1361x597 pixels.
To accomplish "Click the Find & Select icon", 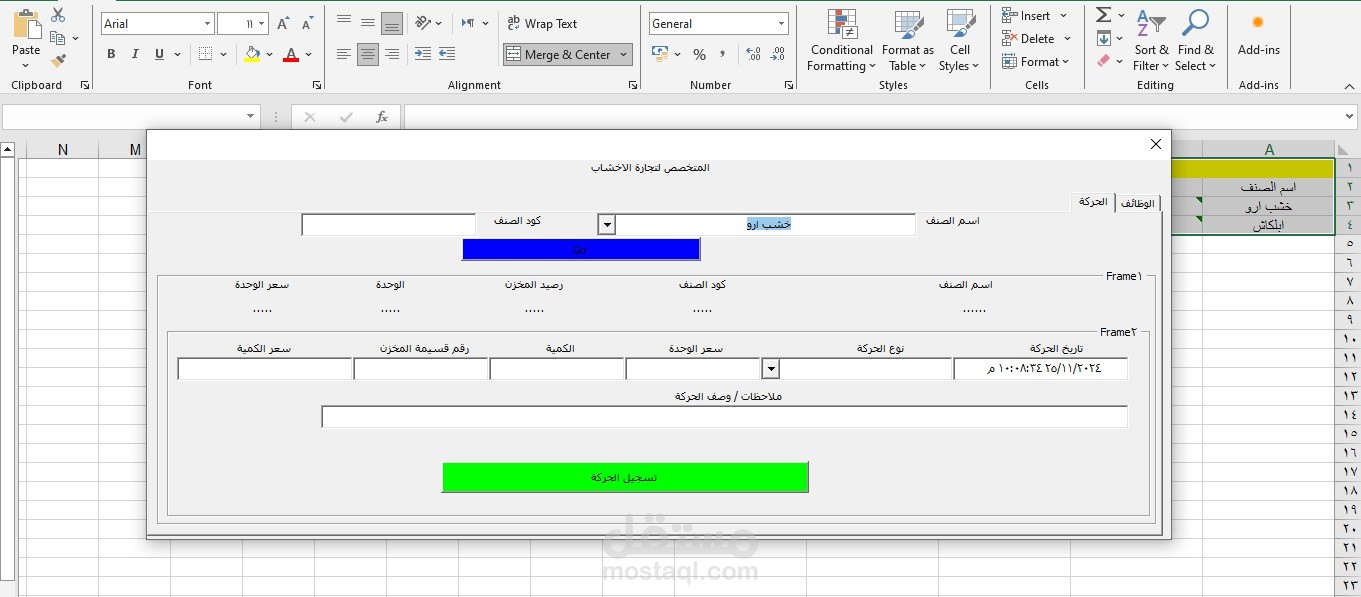I will tap(1196, 40).
